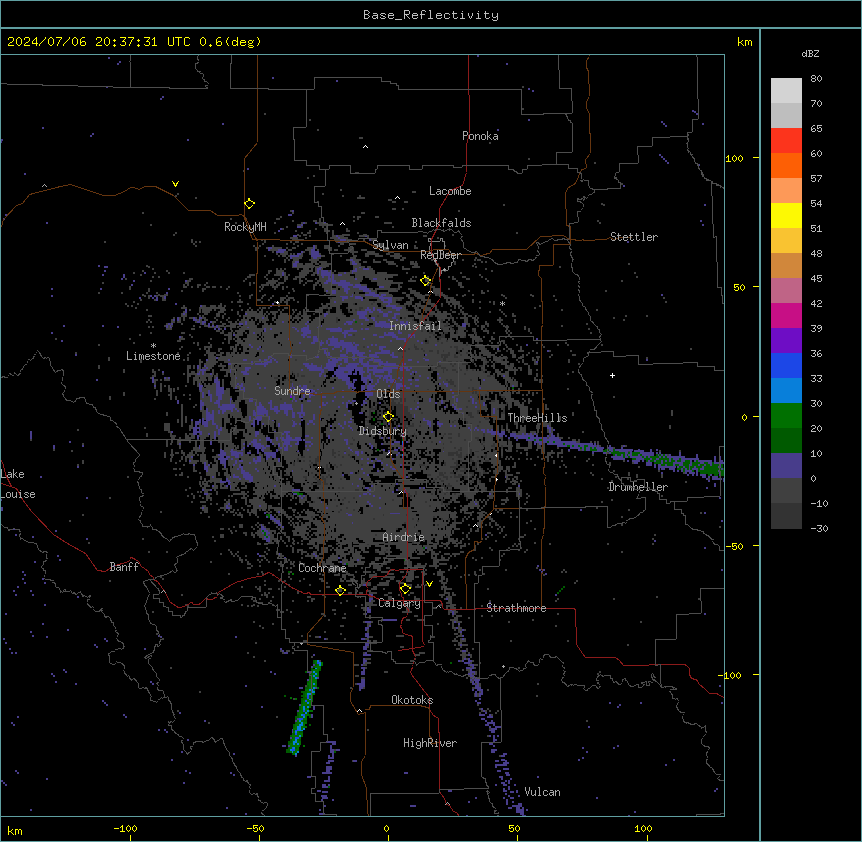This screenshot has width=862, height=842.
Task: Click the Strathmore town label
Action: click(x=516, y=608)
